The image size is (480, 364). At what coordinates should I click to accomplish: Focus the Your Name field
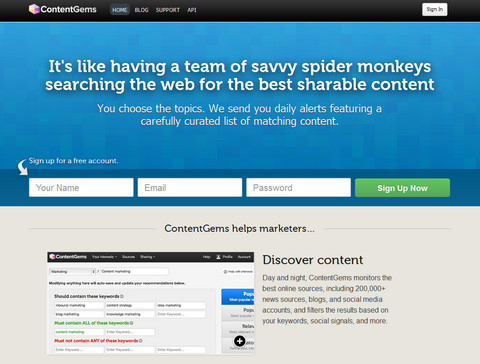point(81,187)
